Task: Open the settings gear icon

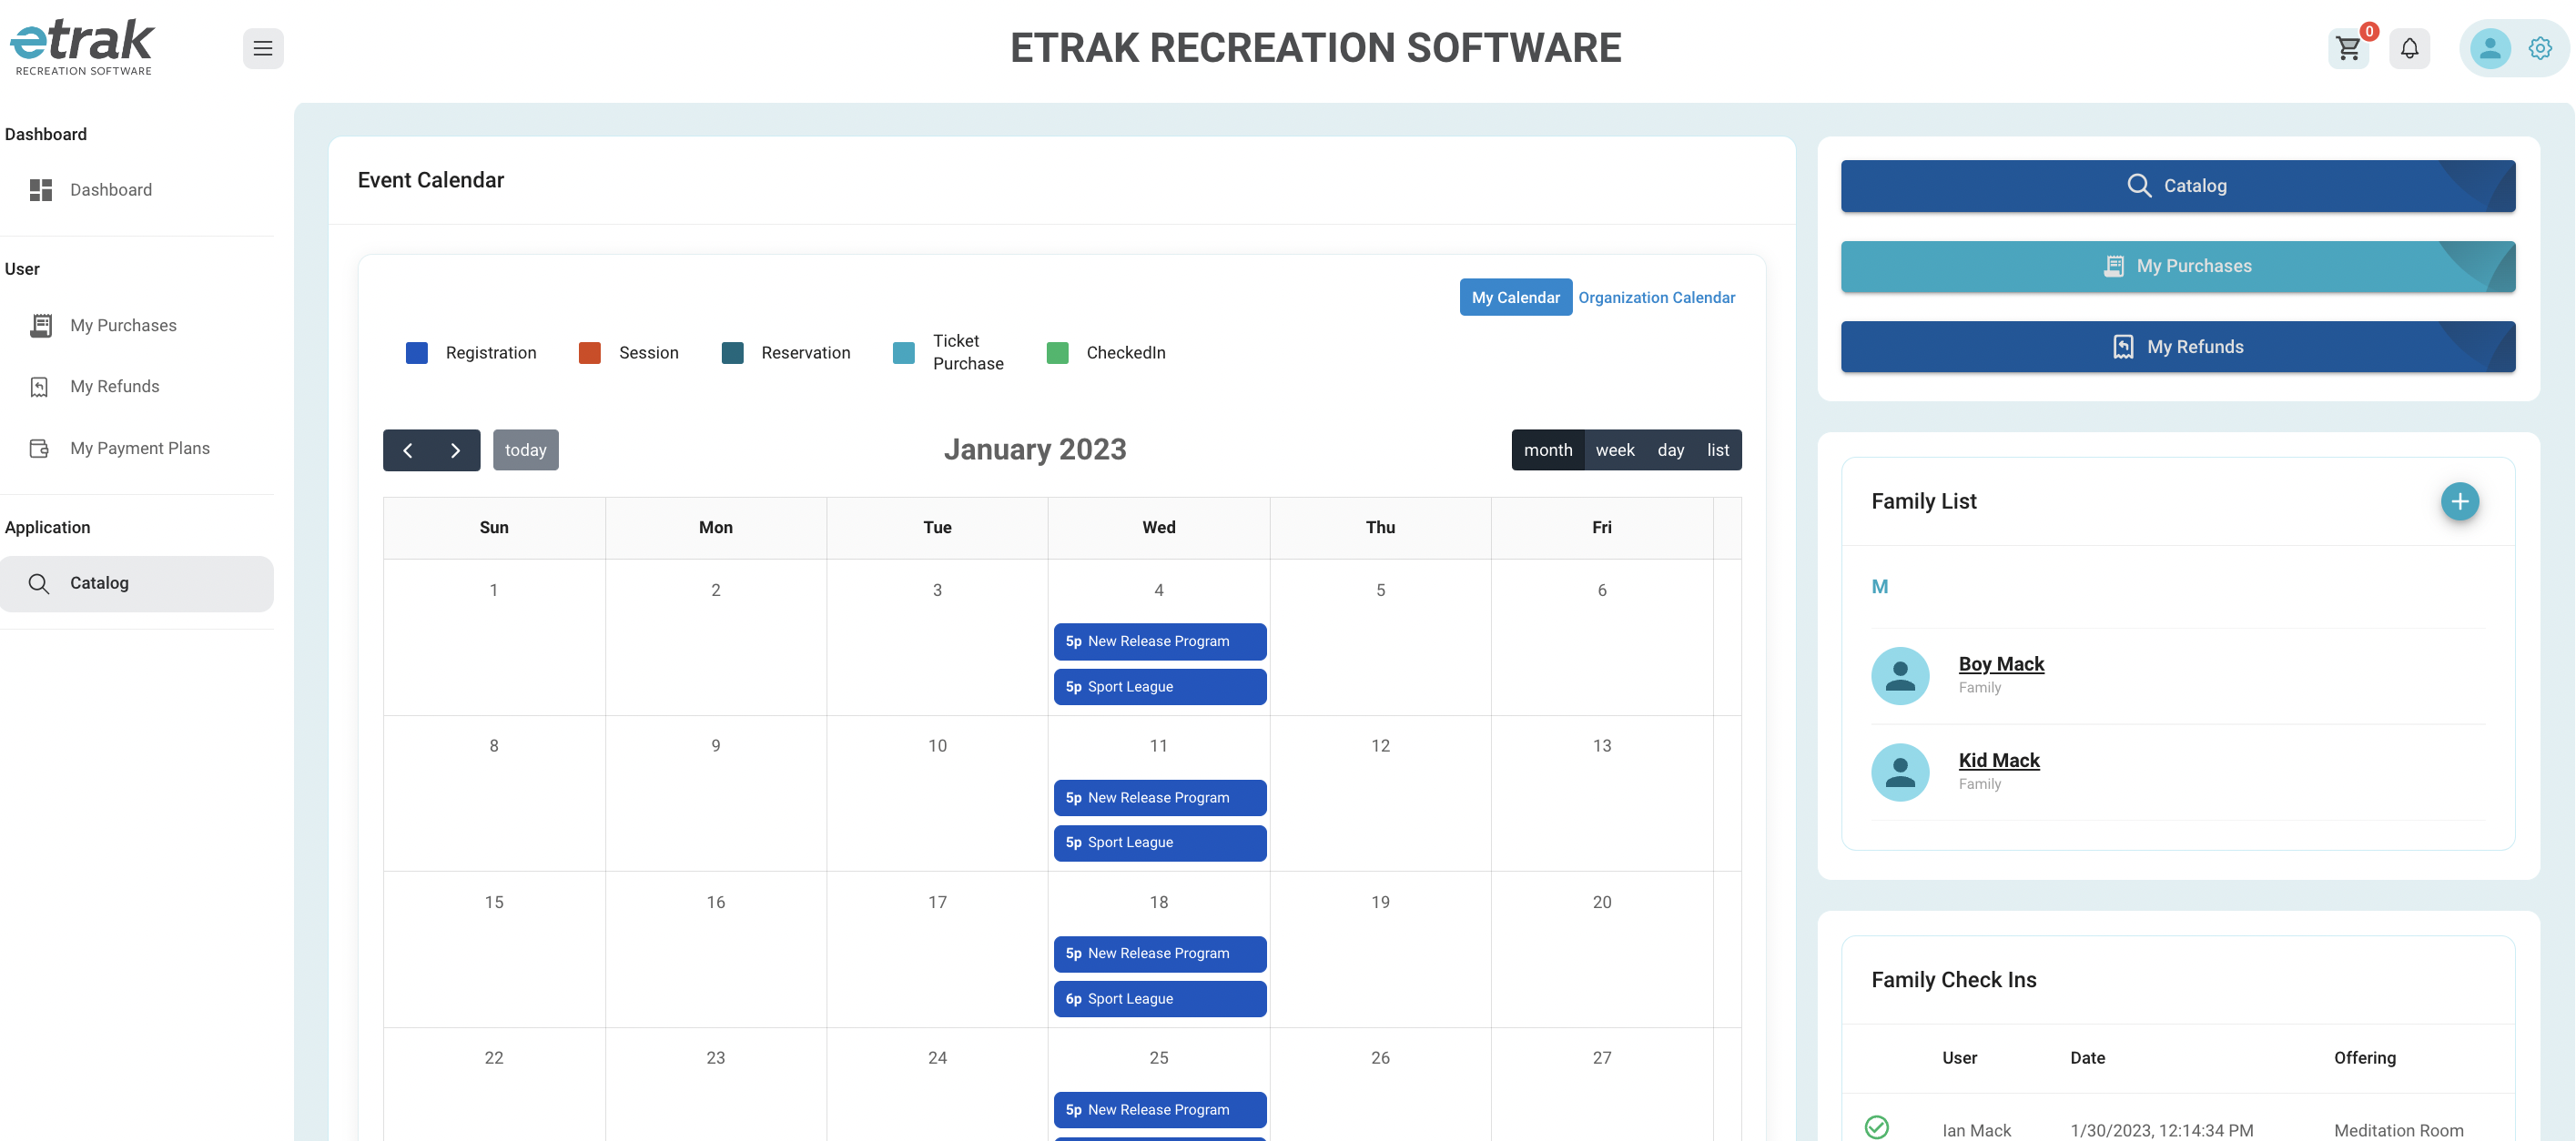Action: tap(2540, 48)
